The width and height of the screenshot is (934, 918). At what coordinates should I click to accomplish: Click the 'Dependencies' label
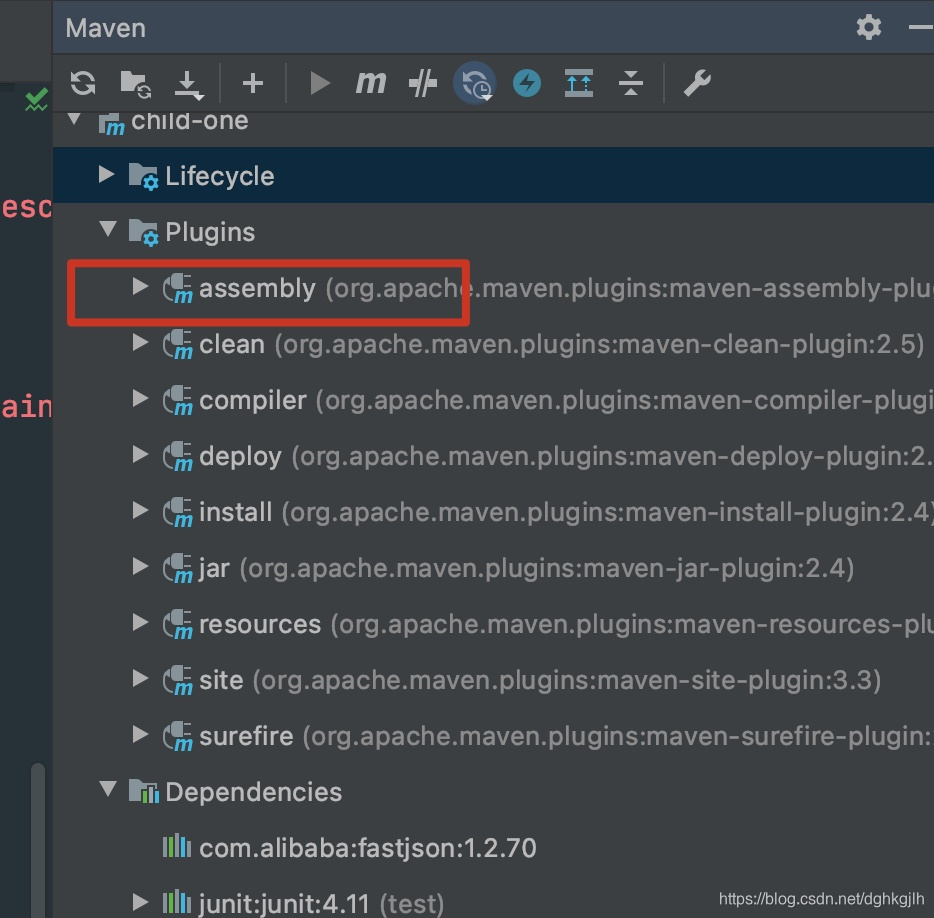click(253, 793)
